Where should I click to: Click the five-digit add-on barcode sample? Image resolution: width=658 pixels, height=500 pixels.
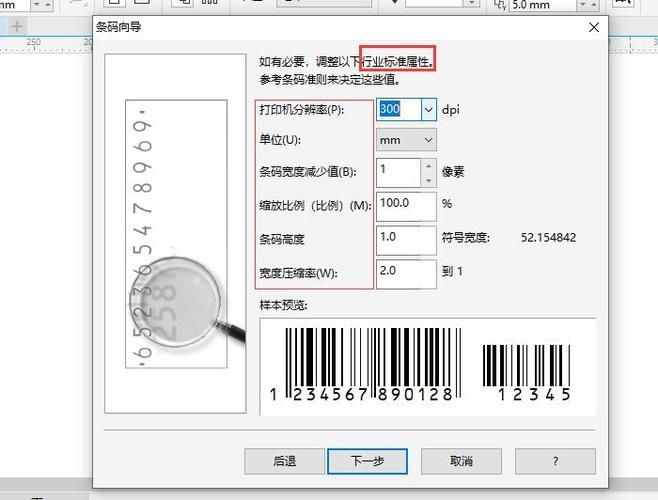527,372
